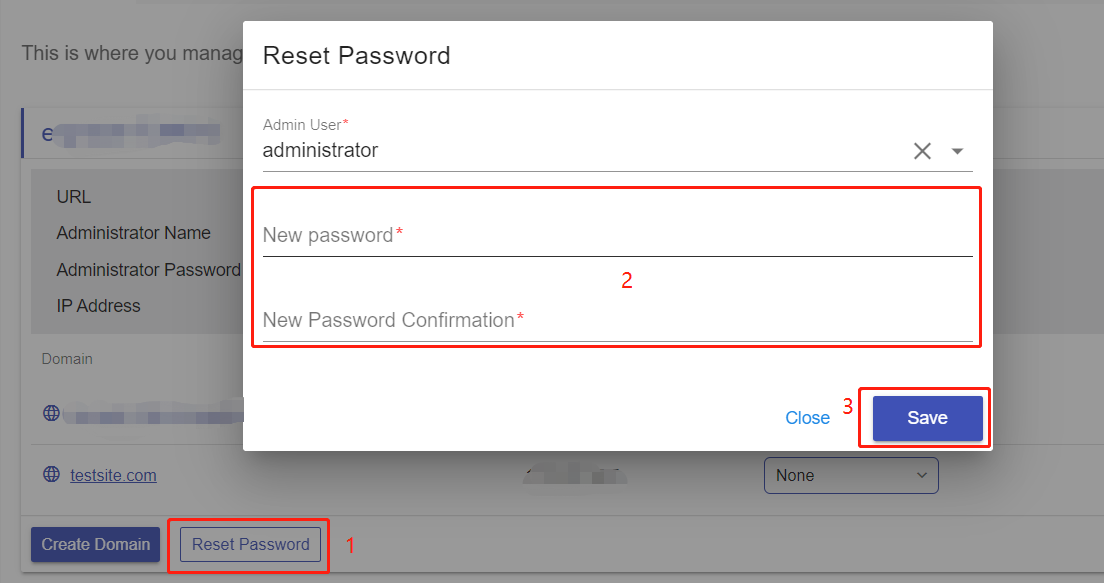Click the Reset Password button below the domain list
The height and width of the screenshot is (583, 1104).
pyautogui.click(x=251, y=544)
